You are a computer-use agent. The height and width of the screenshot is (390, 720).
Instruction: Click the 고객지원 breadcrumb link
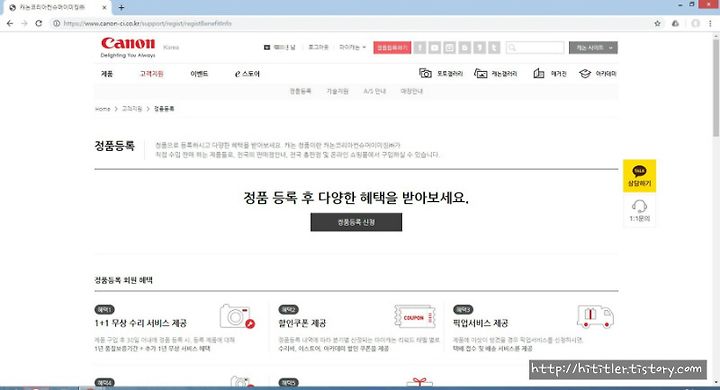coord(132,109)
